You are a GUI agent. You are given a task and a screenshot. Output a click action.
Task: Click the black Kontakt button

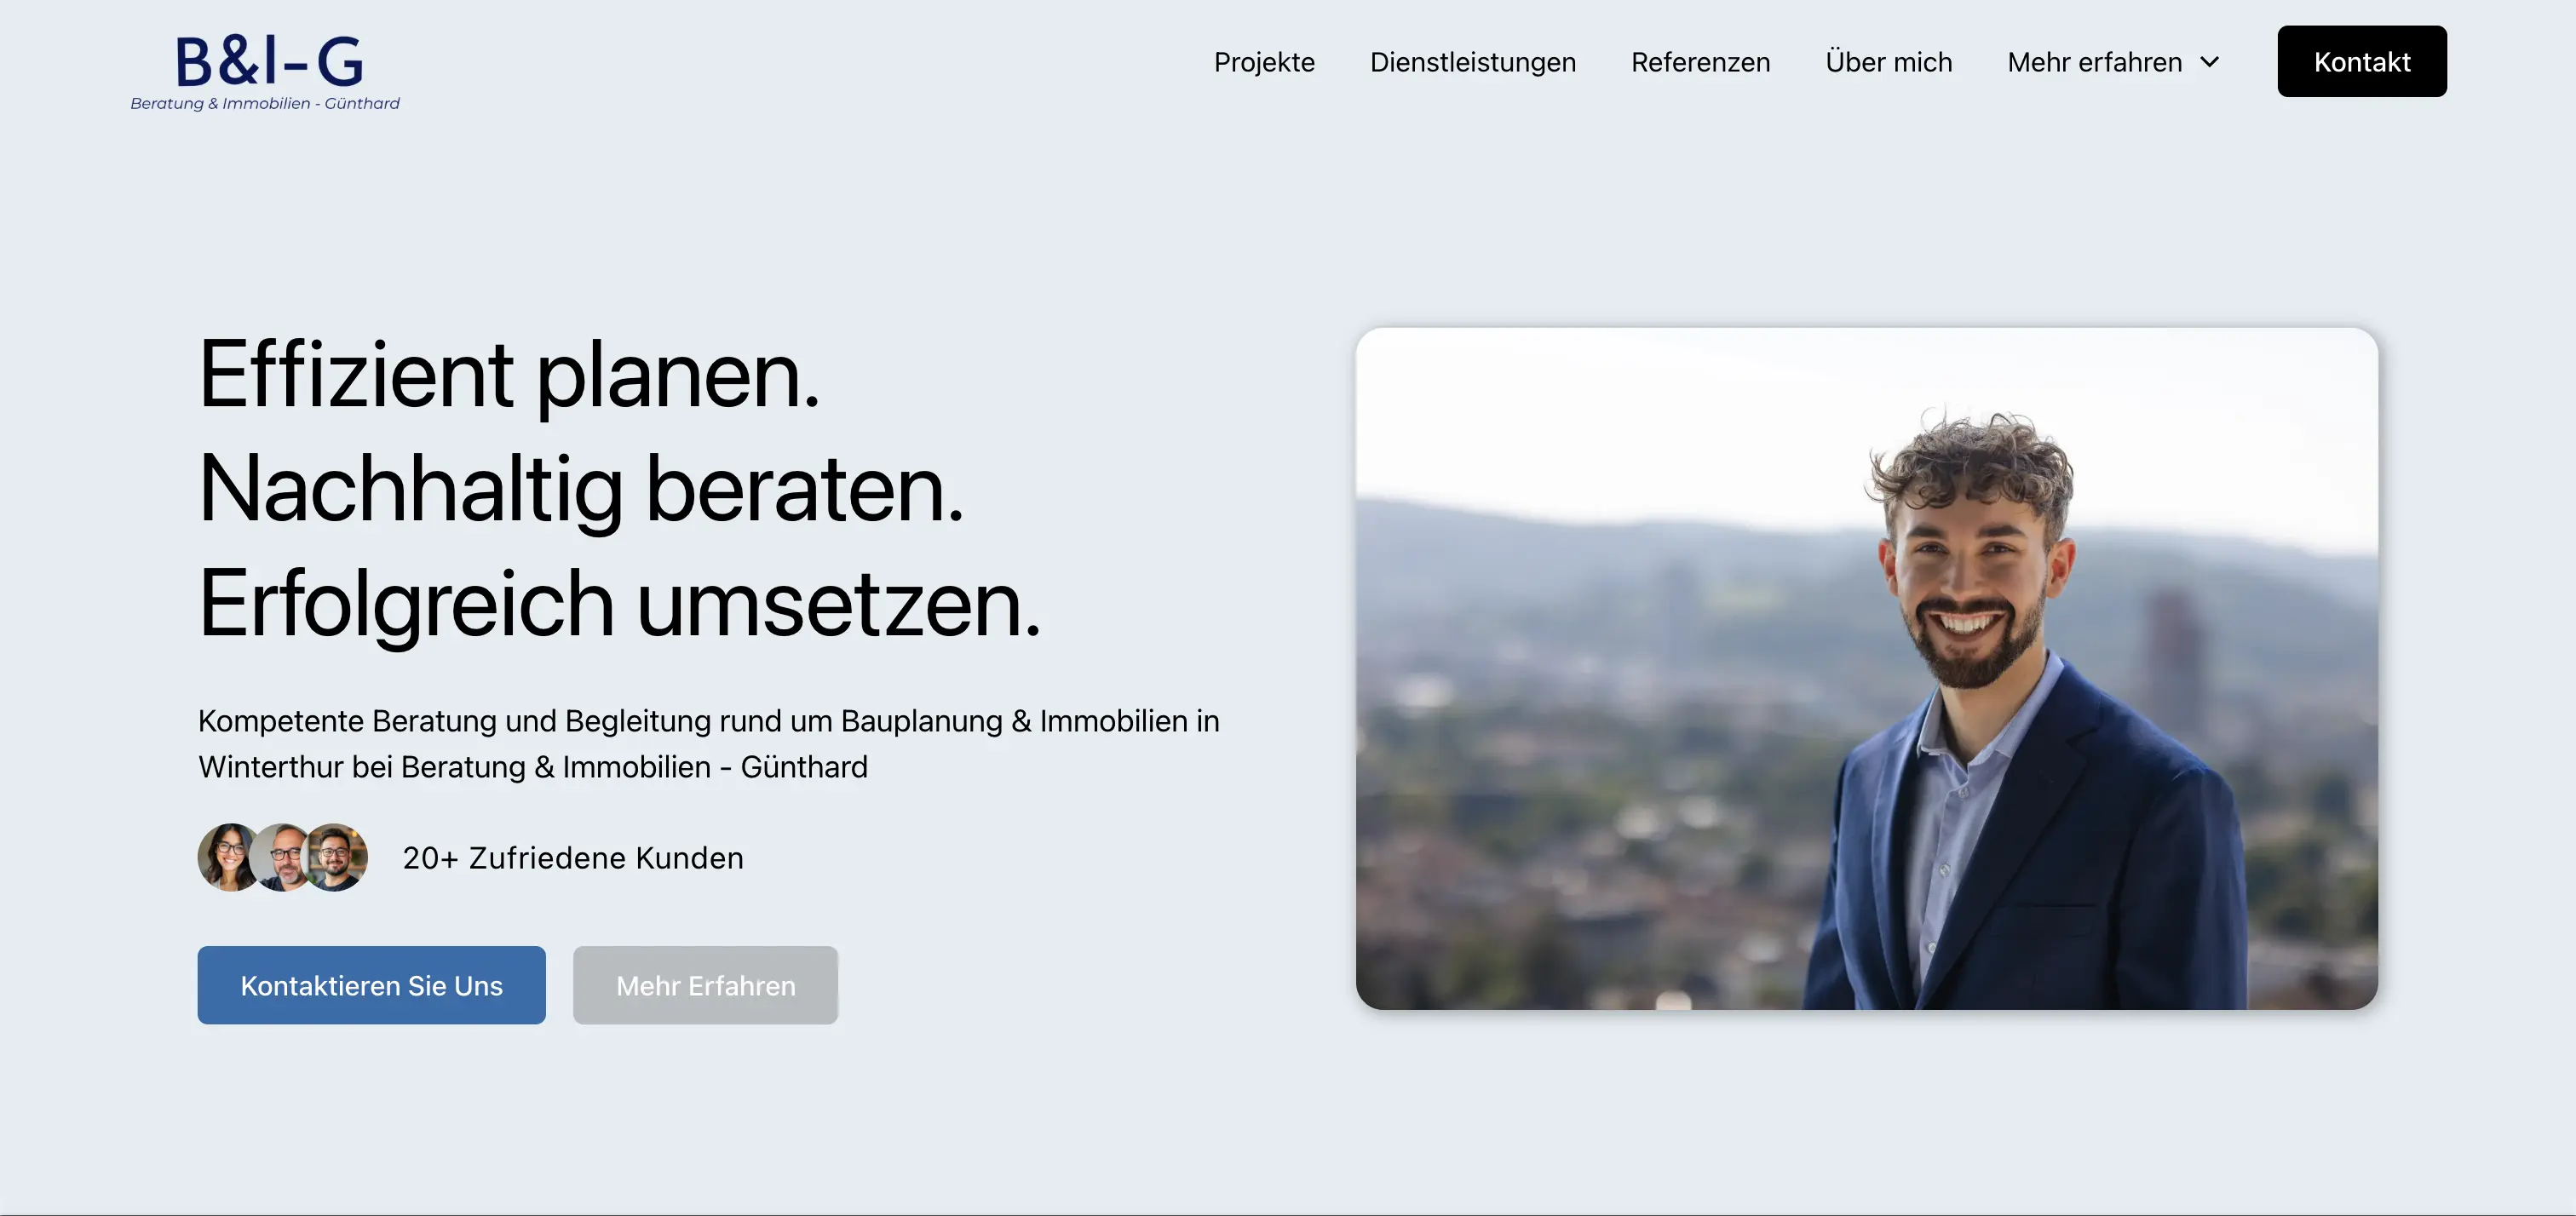tap(2362, 61)
